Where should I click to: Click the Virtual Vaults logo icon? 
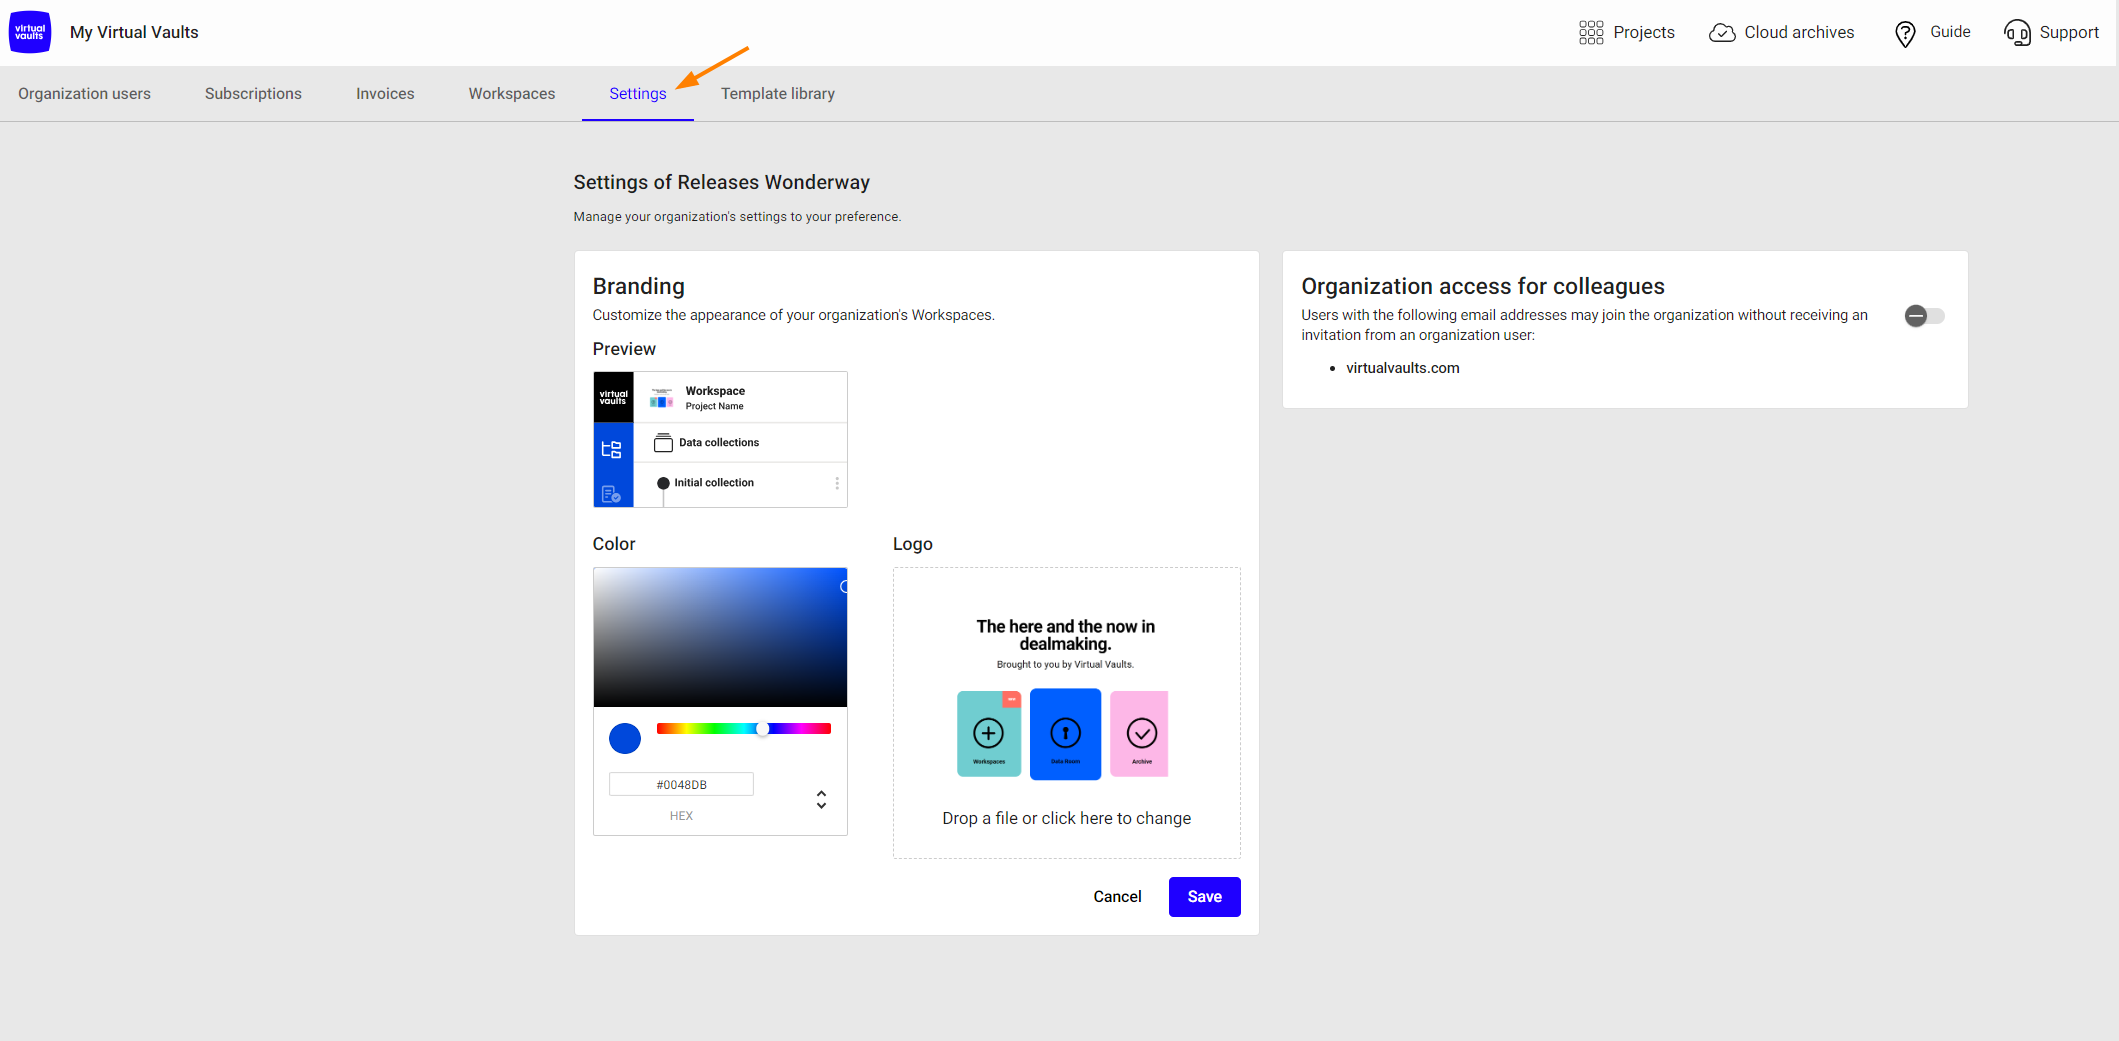30,32
